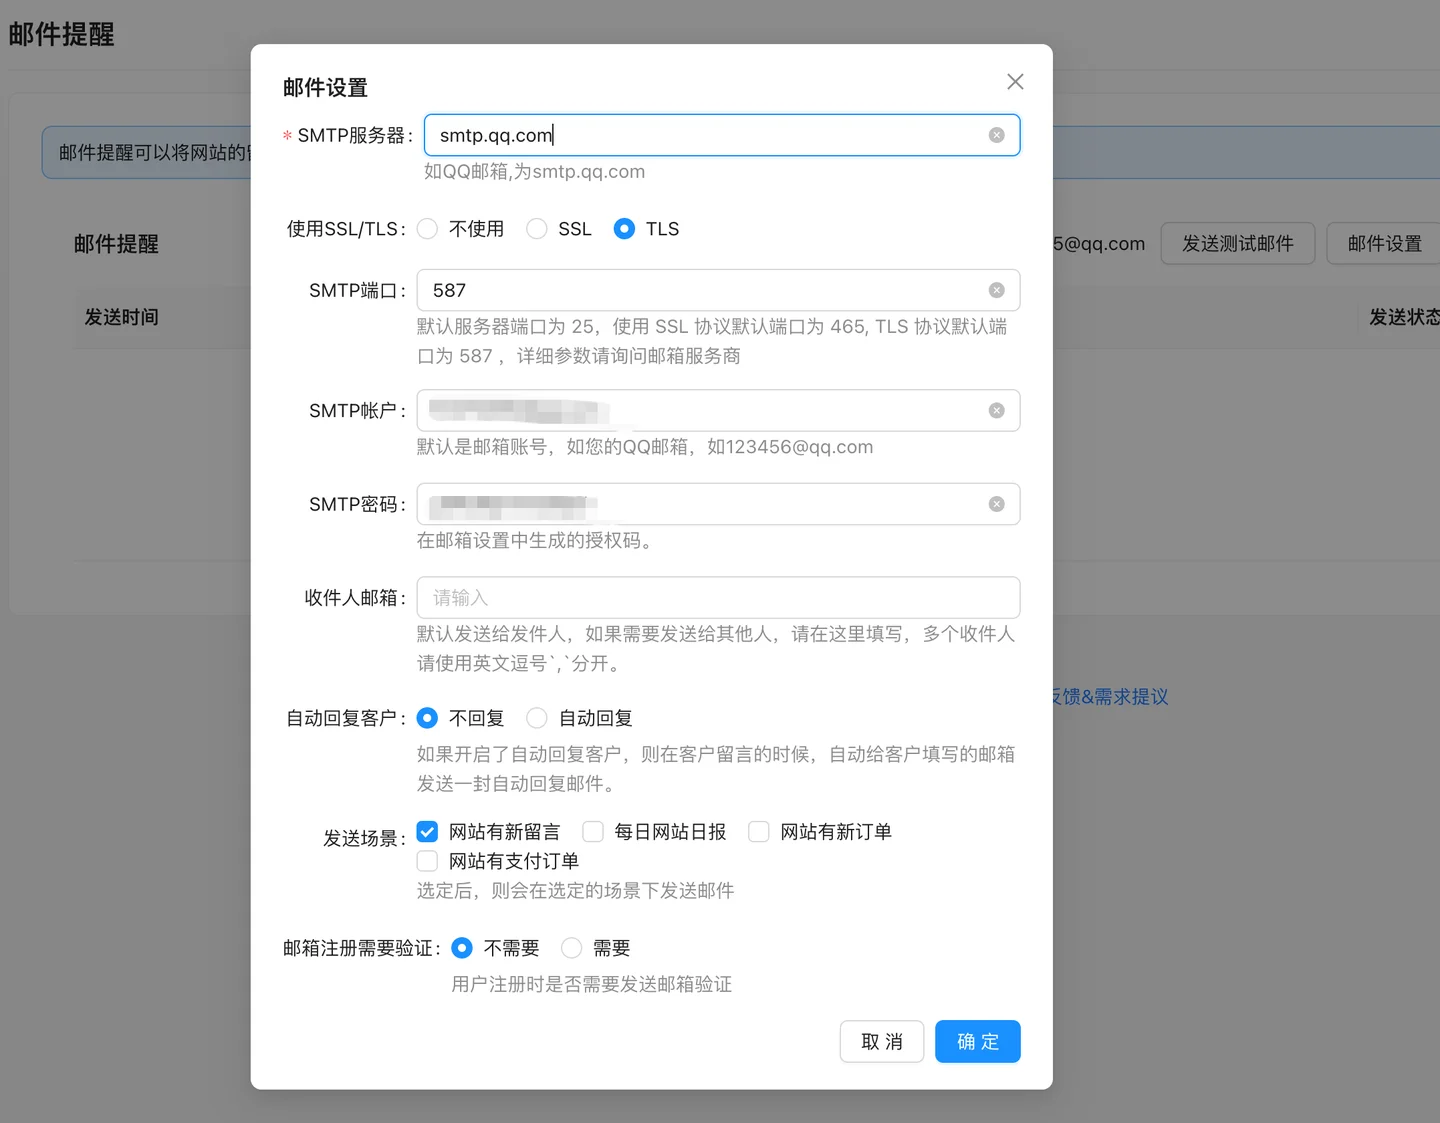The image size is (1440, 1123).
Task: Close the 邮件设置 dialog with X
Action: (x=1015, y=82)
